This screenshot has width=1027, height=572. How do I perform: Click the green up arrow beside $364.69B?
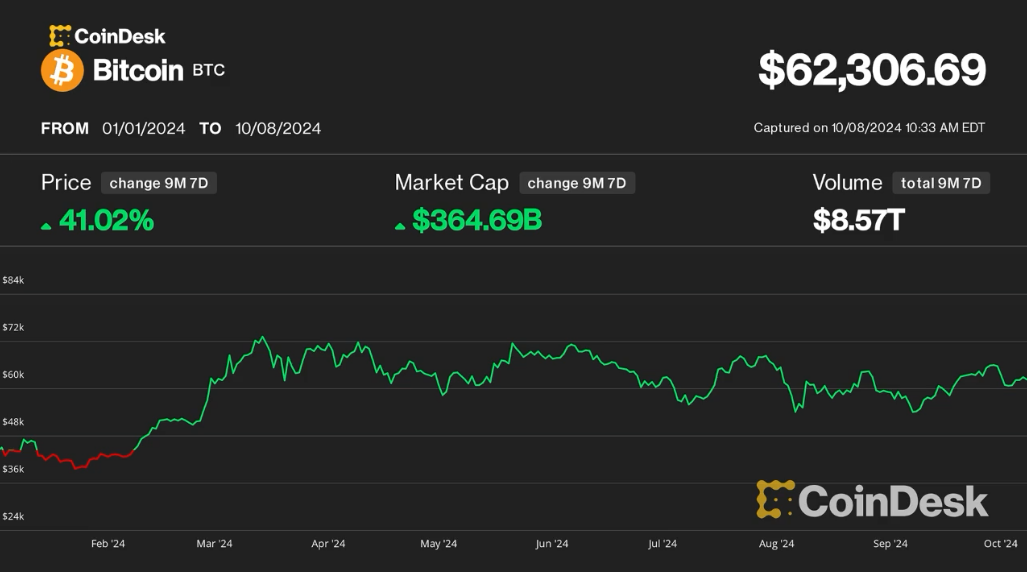(x=400, y=226)
